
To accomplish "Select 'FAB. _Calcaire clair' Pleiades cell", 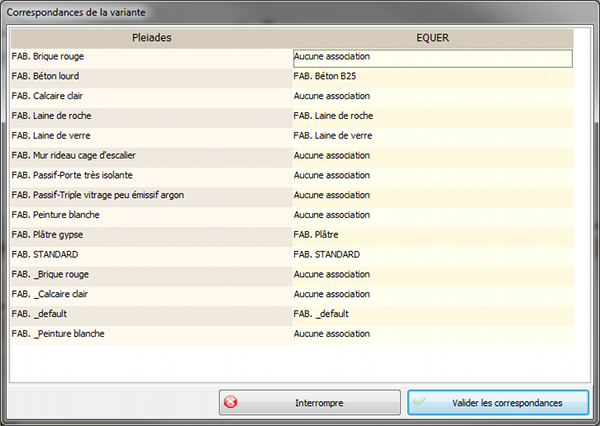I will pyautogui.click(x=152, y=296).
